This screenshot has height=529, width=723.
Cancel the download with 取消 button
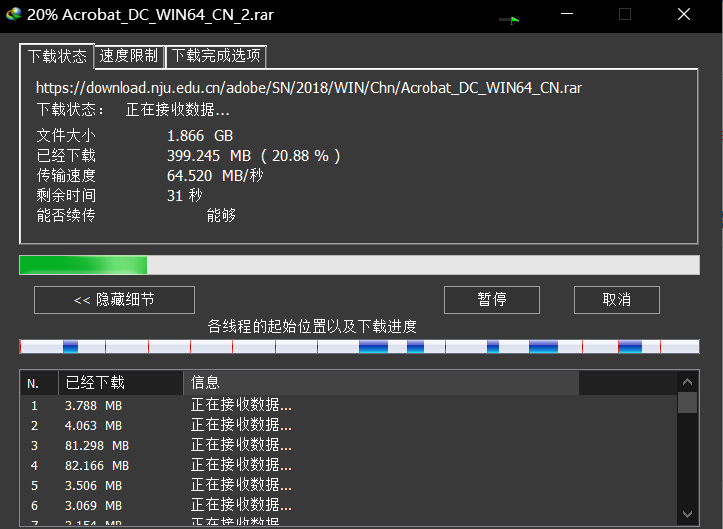tap(616, 300)
